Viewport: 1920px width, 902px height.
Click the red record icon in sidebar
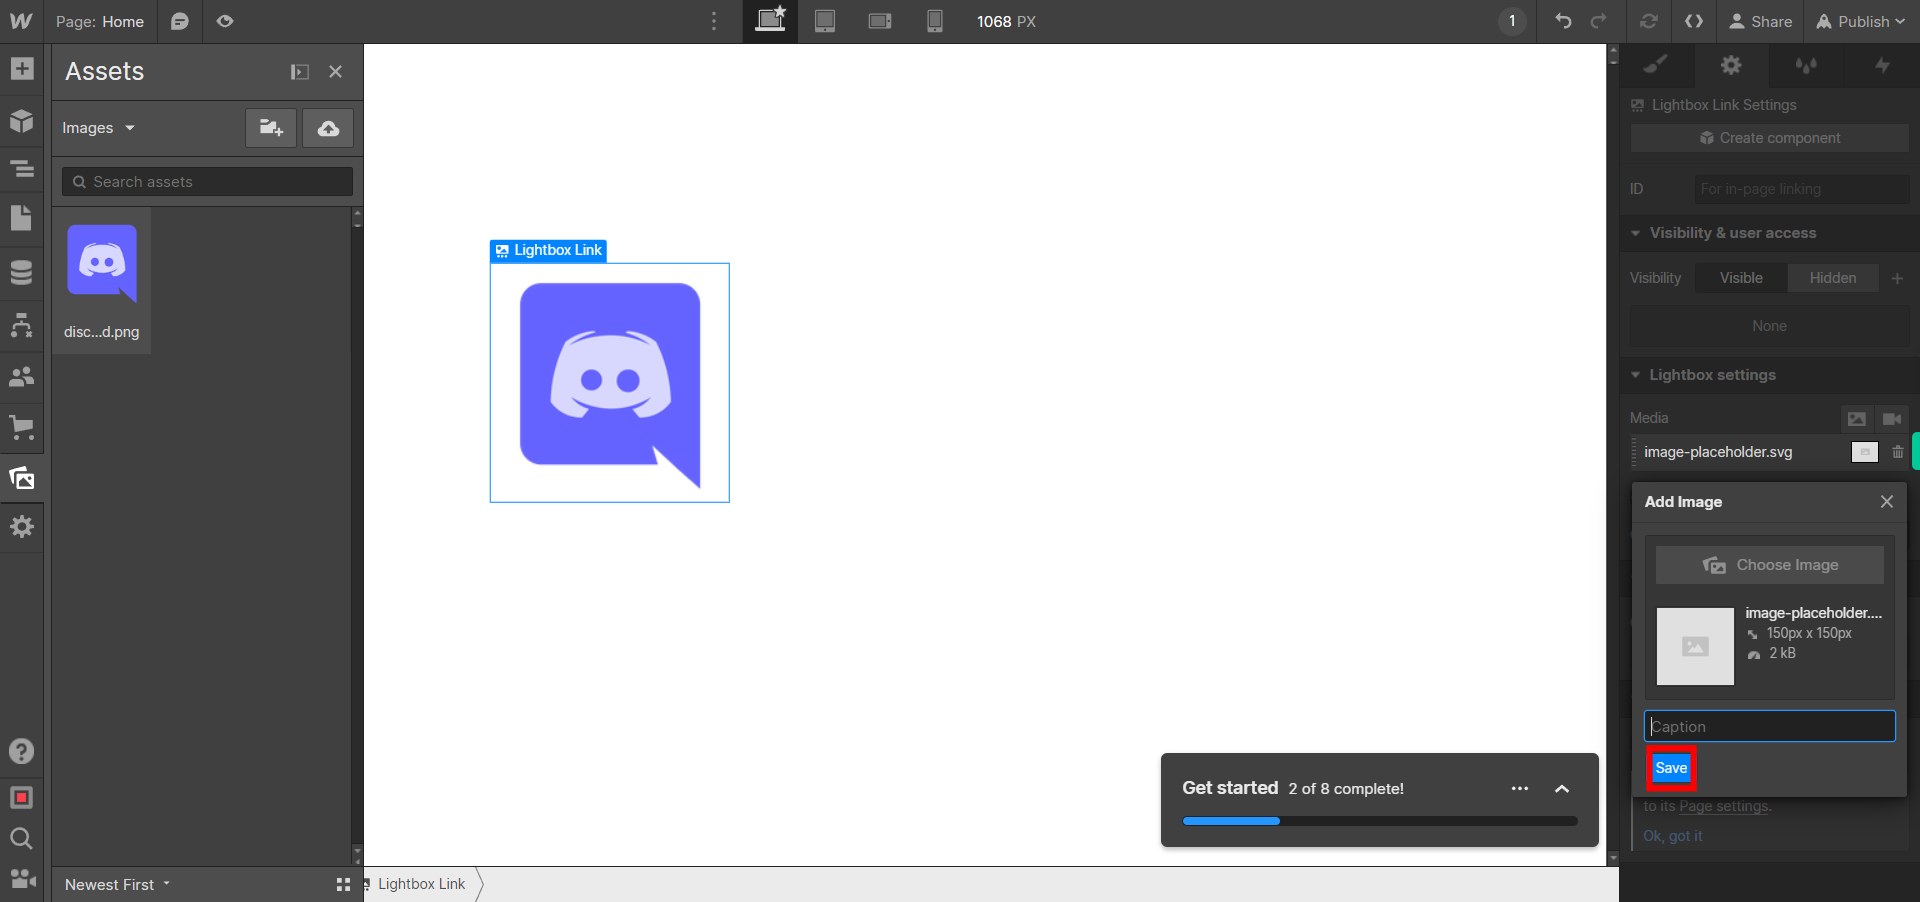(x=22, y=798)
